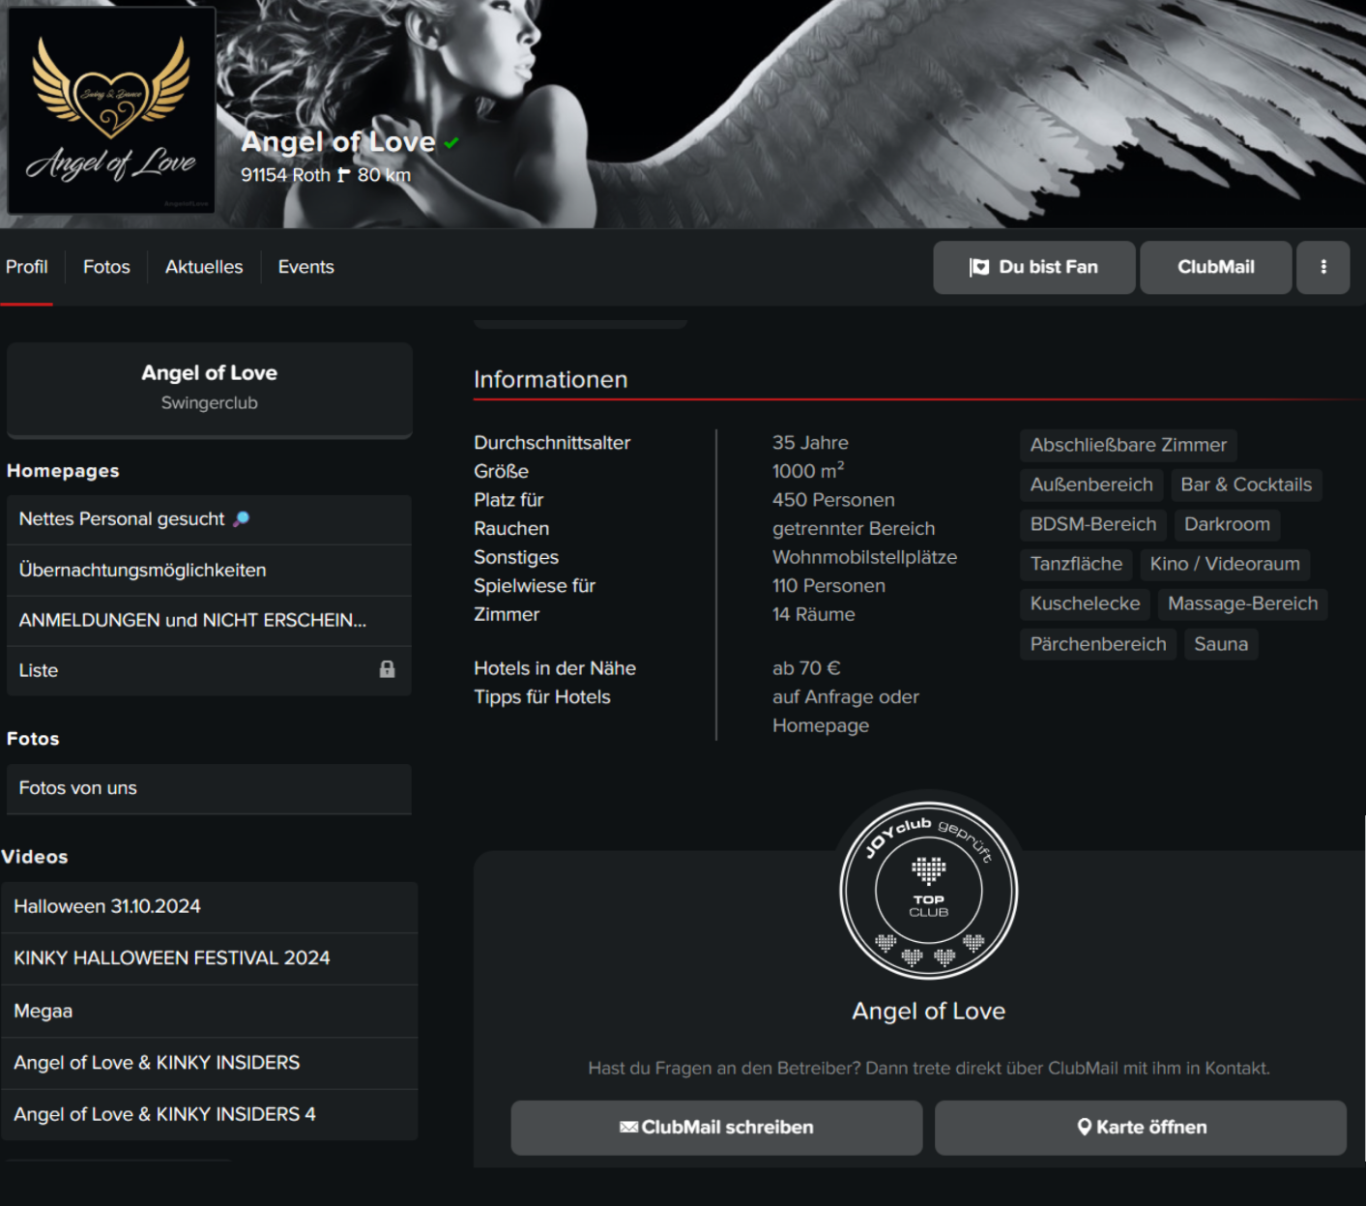The image size is (1366, 1206).
Task: Open KINKY HALLOWEEN FESTIVAL 2024 video
Action: point(171,958)
